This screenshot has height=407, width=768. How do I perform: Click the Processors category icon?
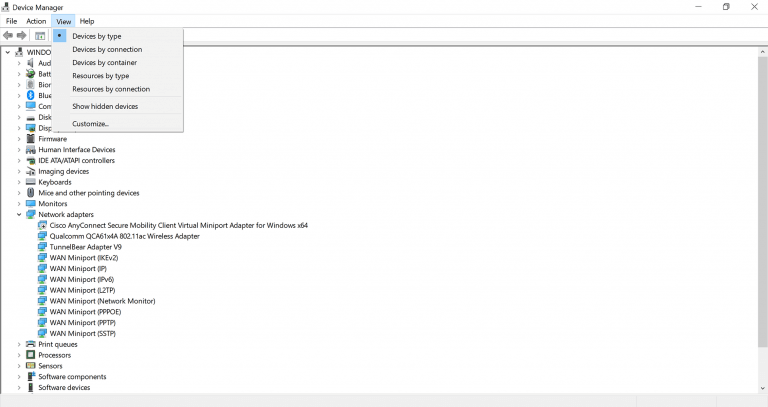pos(31,355)
